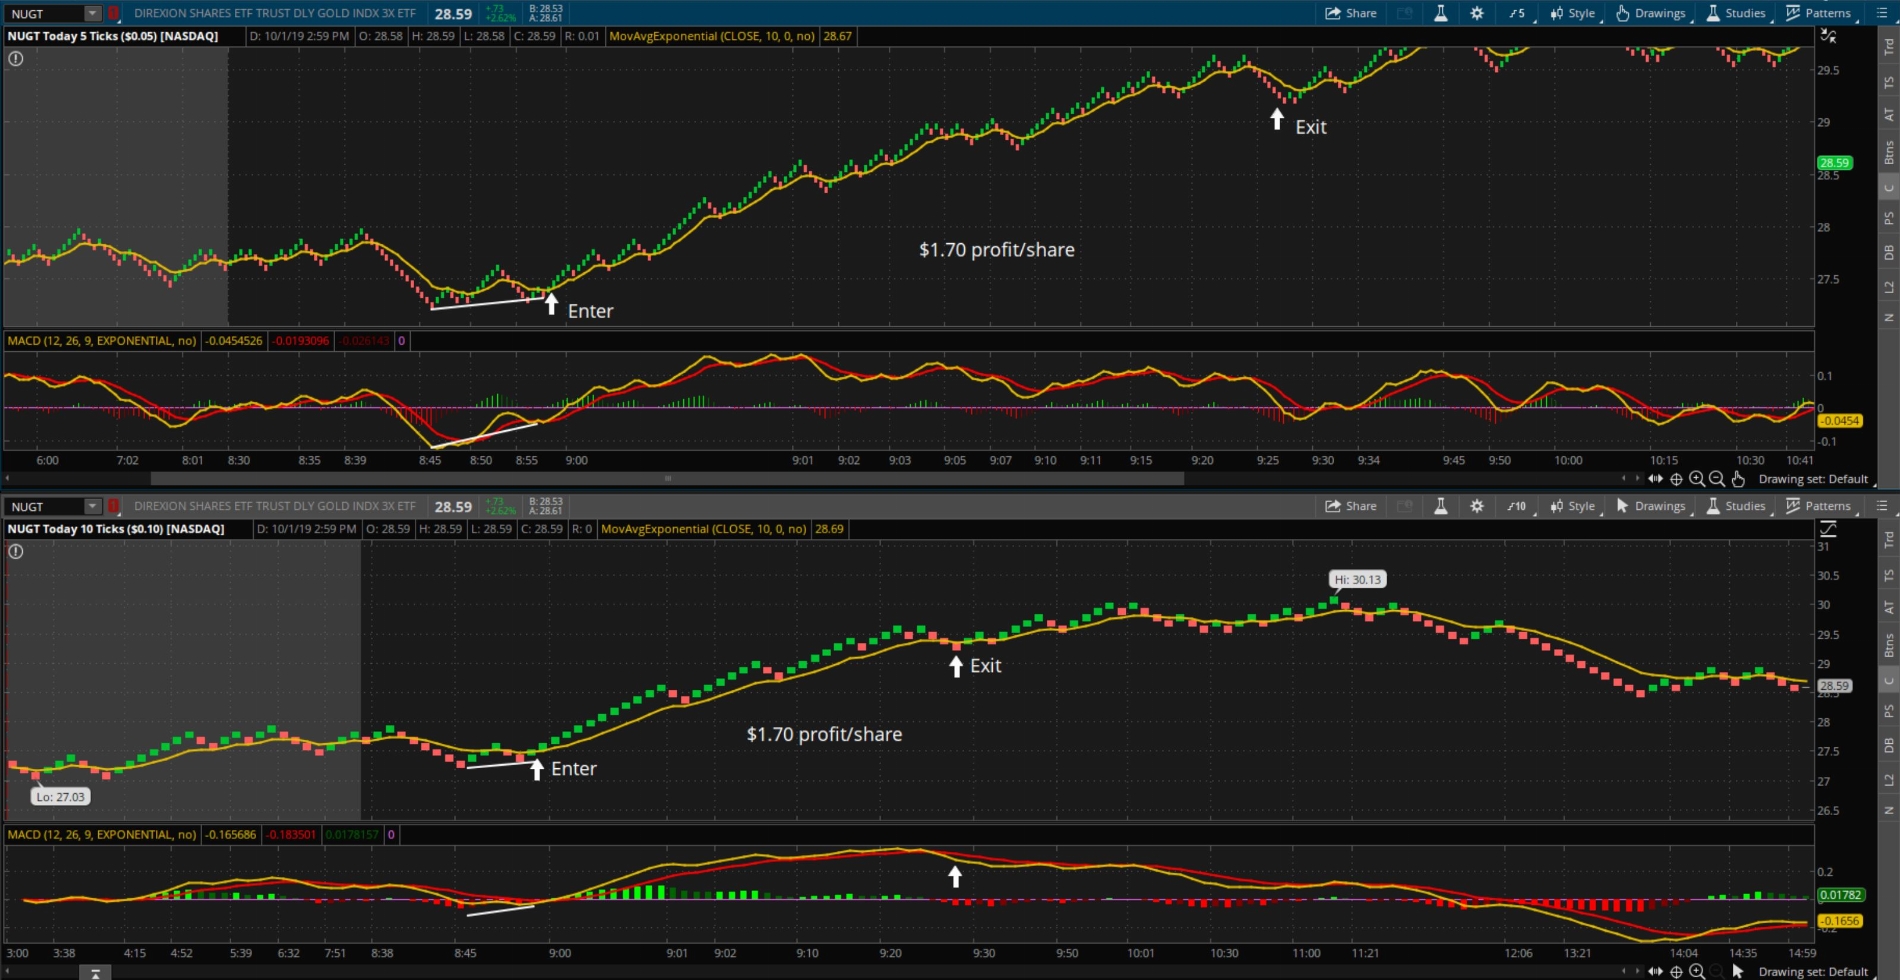Click MovAvgExponential label on 5 Ticks chart
The height and width of the screenshot is (980, 1900).
click(711, 36)
